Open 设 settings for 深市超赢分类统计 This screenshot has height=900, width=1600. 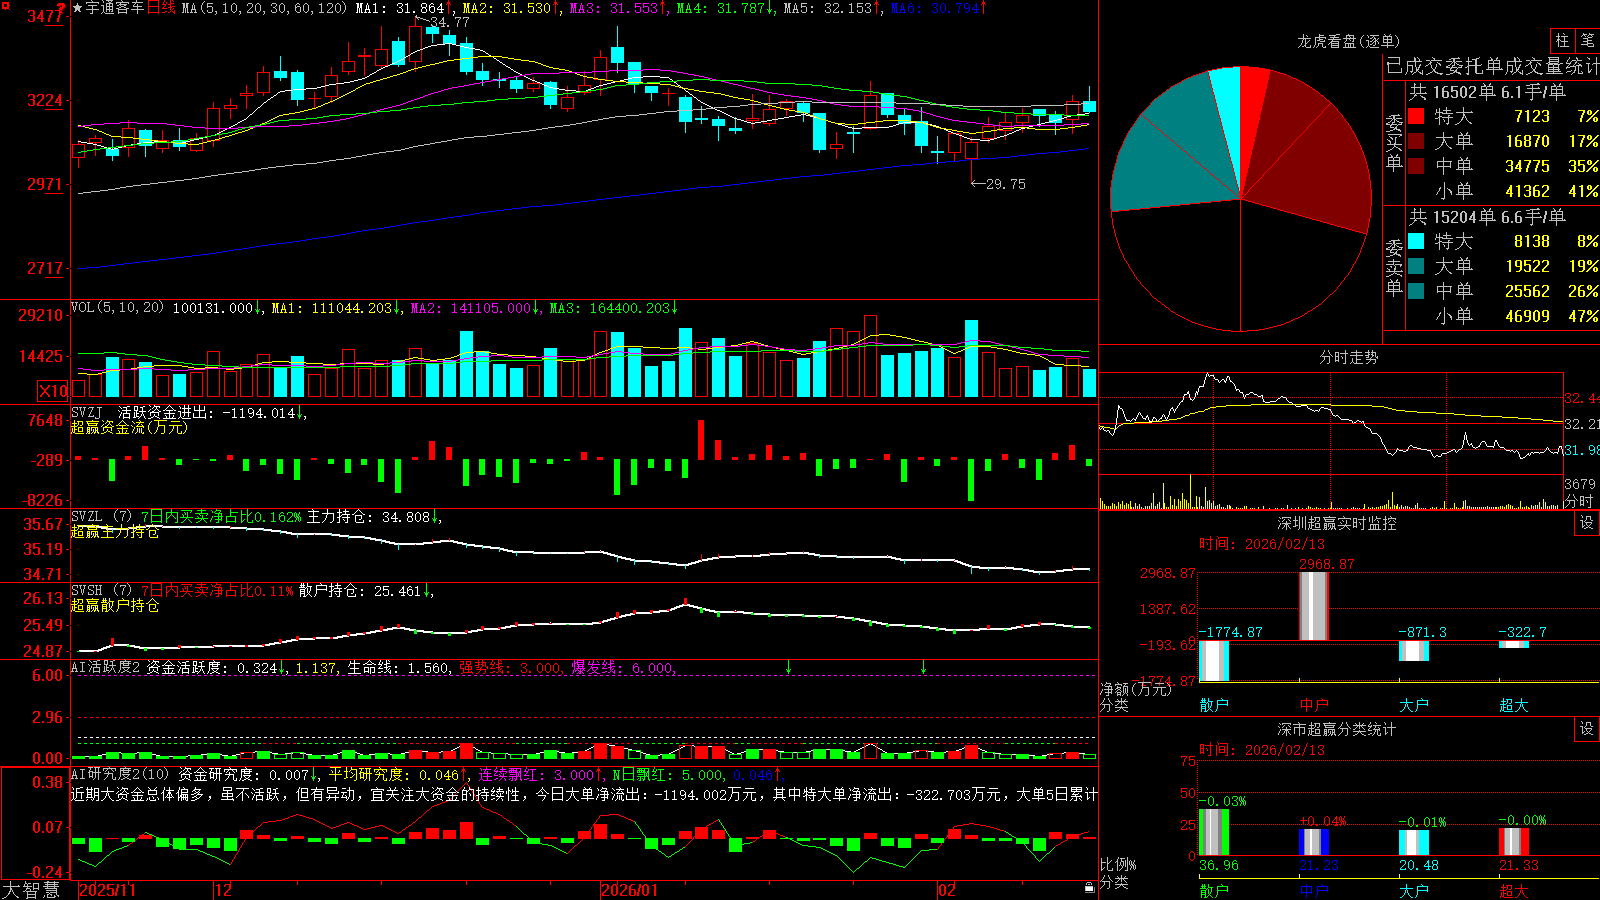tap(1587, 729)
